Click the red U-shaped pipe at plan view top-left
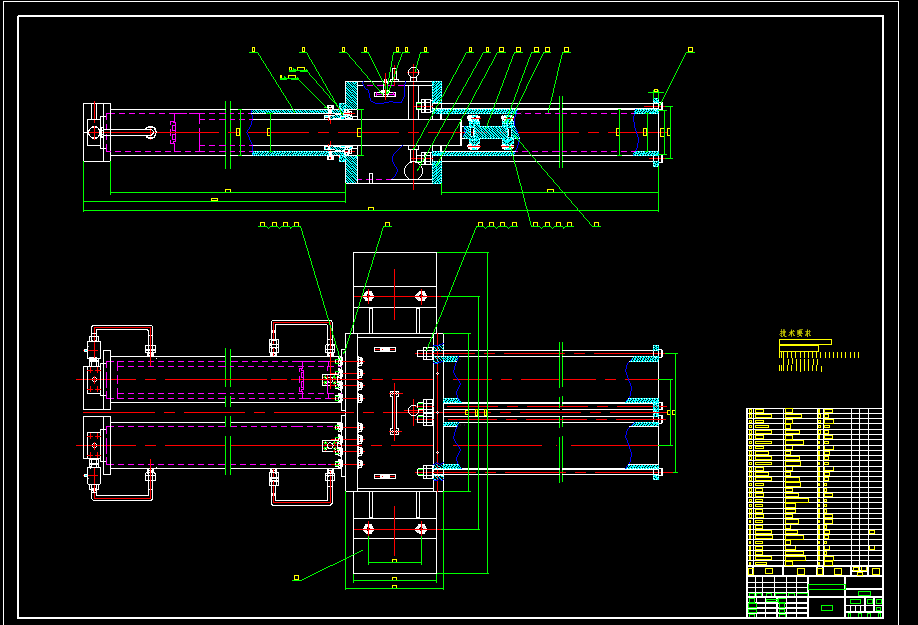 (x=122, y=339)
